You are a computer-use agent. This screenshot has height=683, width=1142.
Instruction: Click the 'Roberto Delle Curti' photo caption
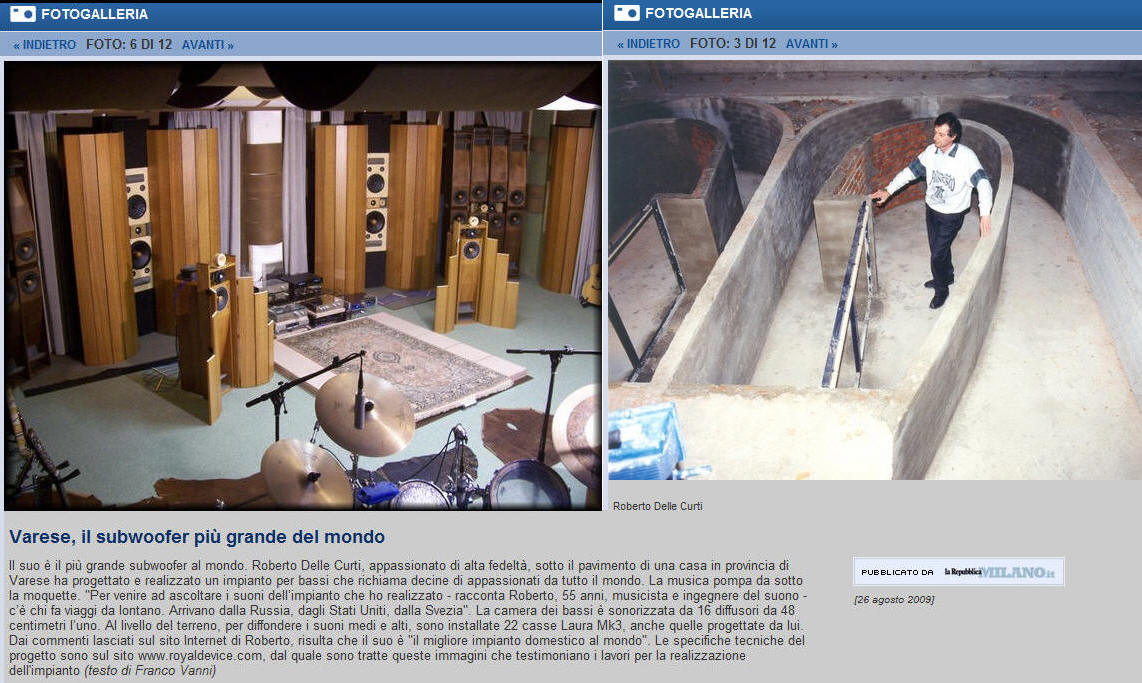point(657,506)
